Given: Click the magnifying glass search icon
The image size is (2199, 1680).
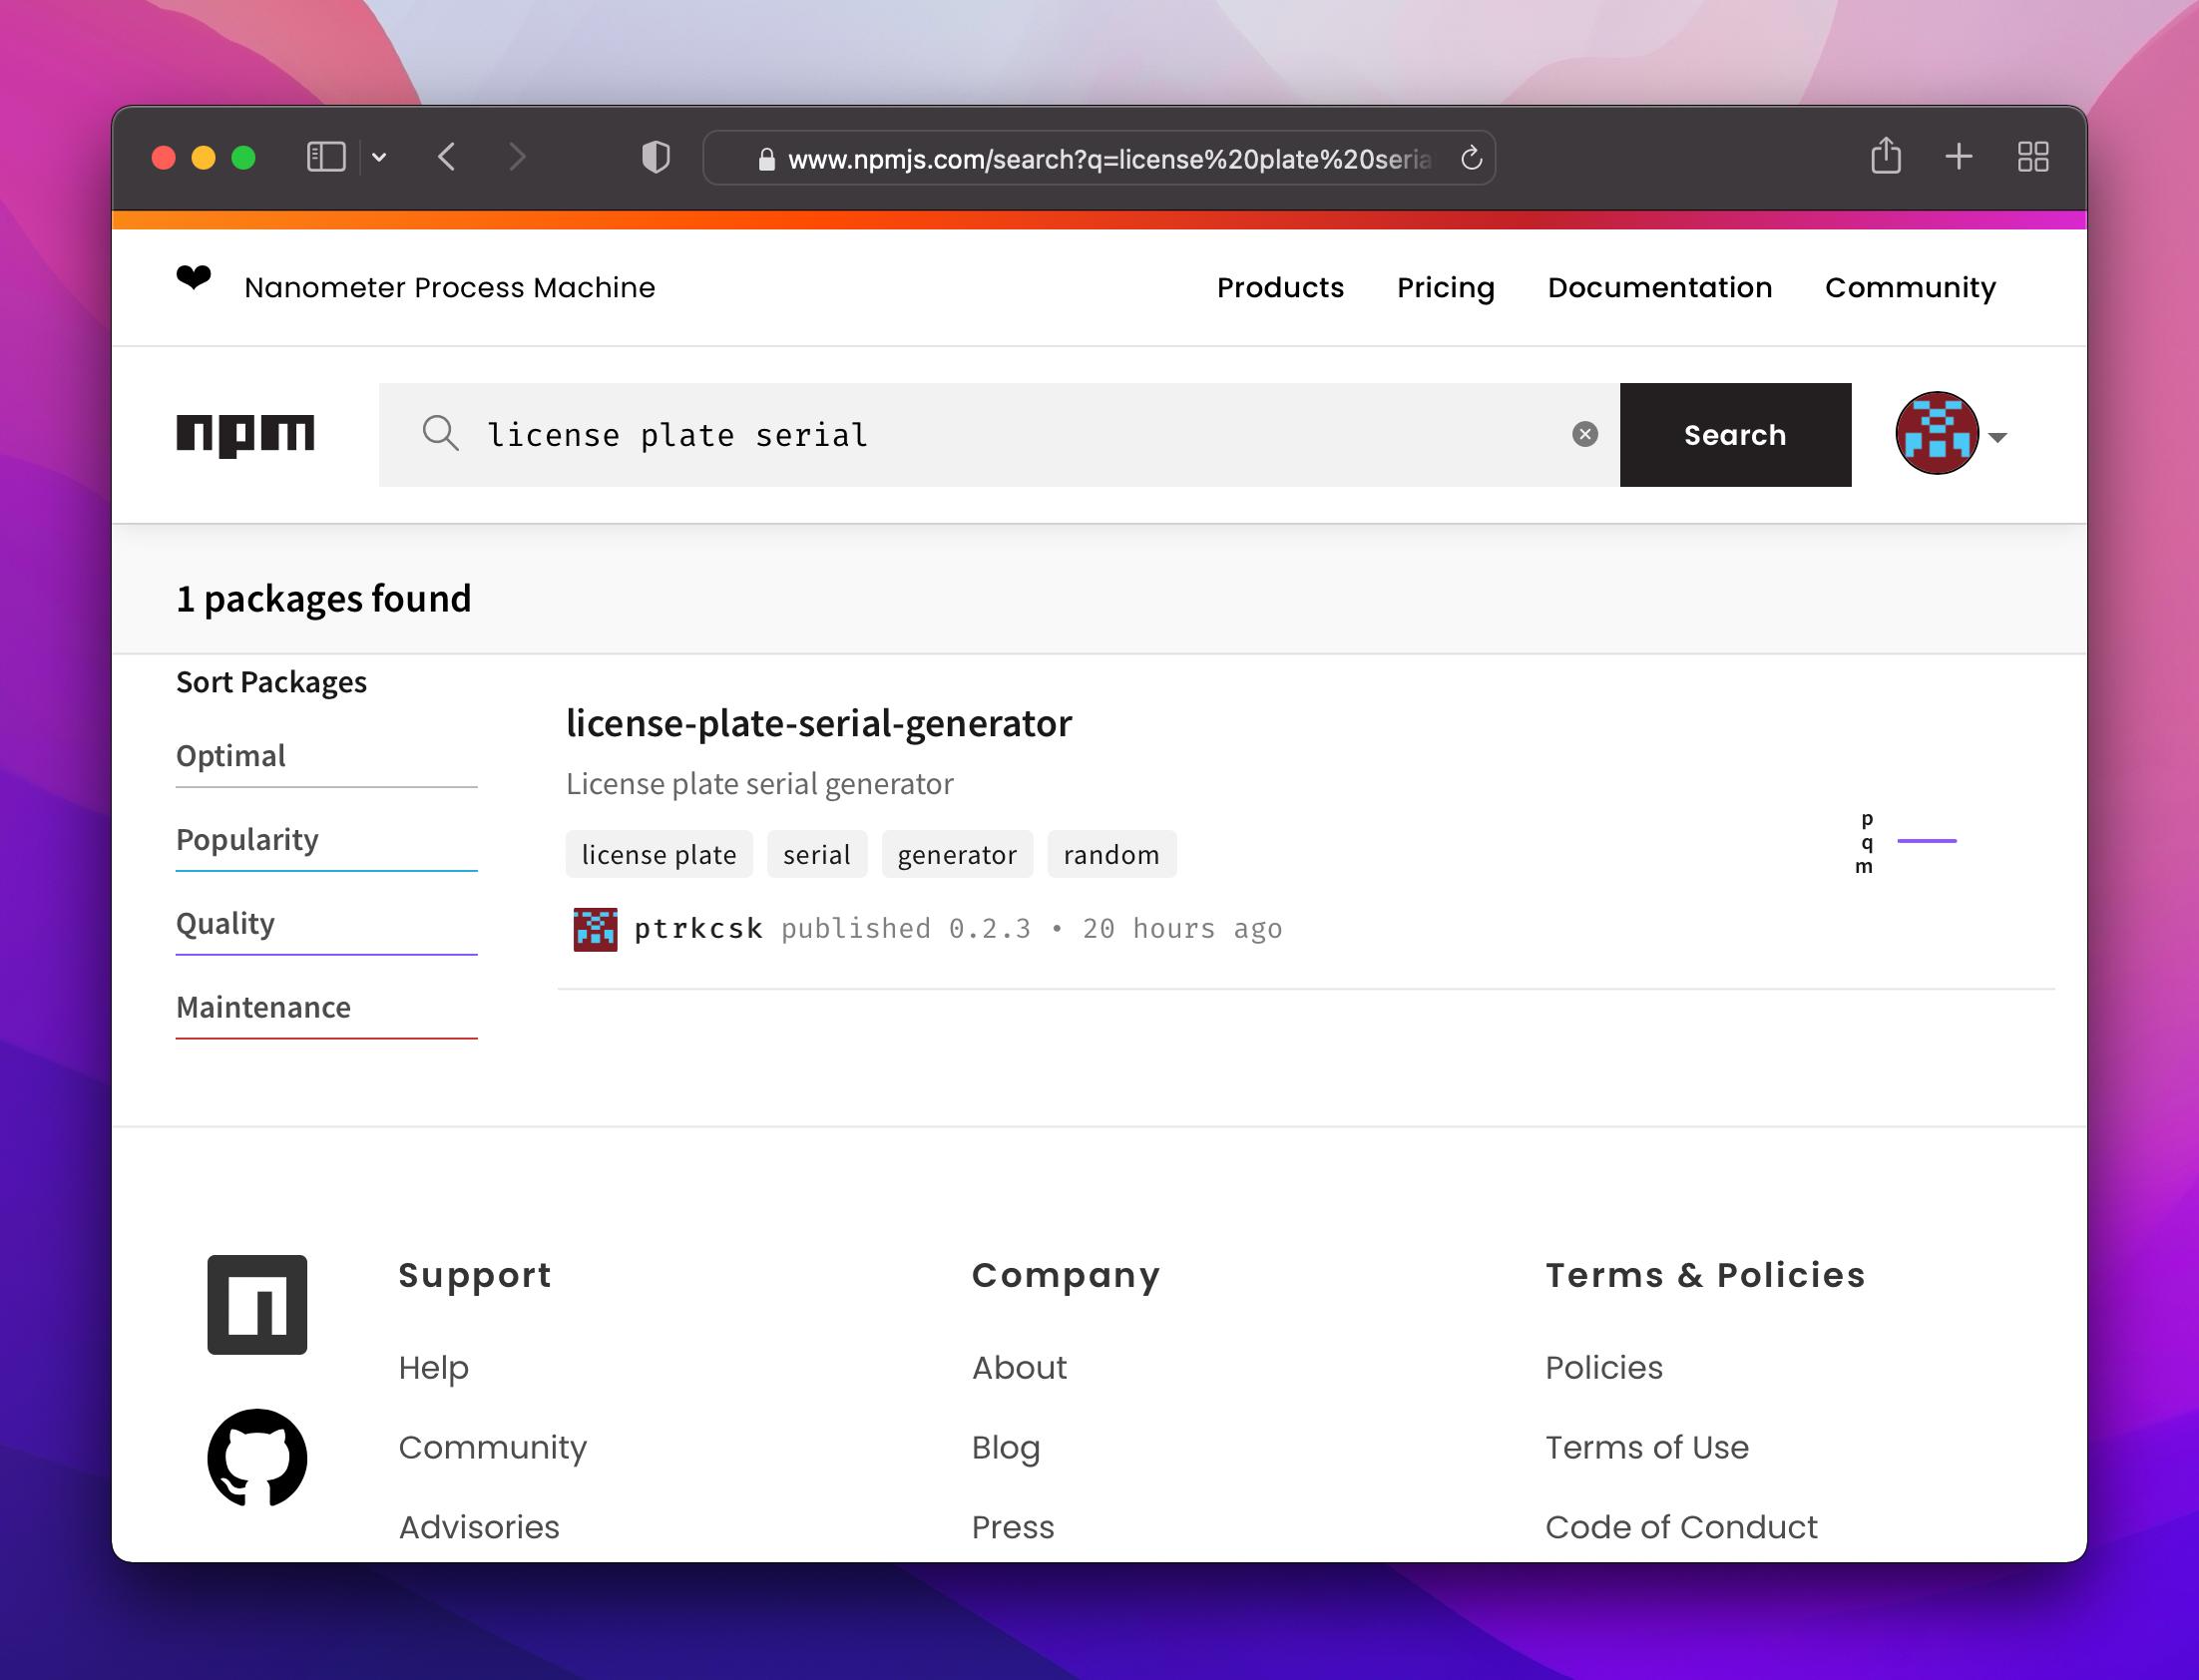Looking at the screenshot, I should point(440,434).
